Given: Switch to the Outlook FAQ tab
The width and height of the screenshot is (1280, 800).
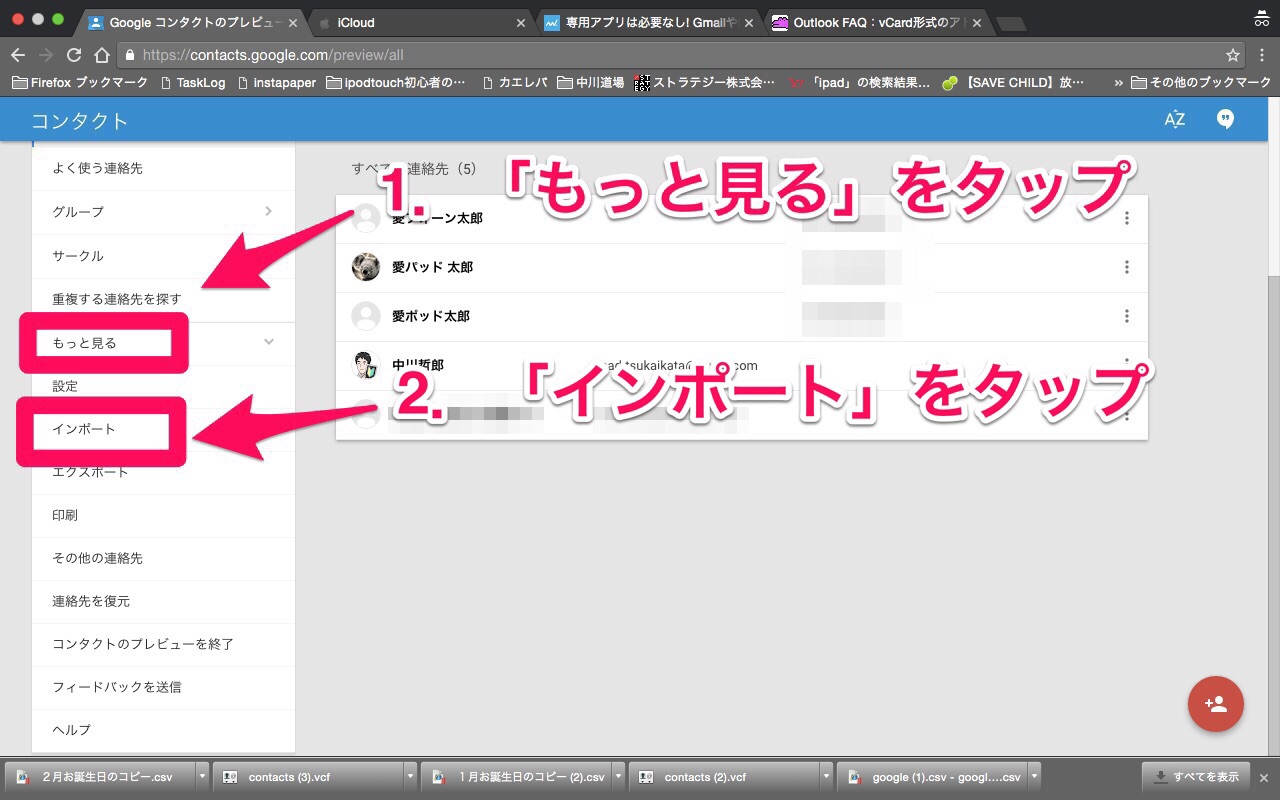Looking at the screenshot, I should tap(870, 22).
